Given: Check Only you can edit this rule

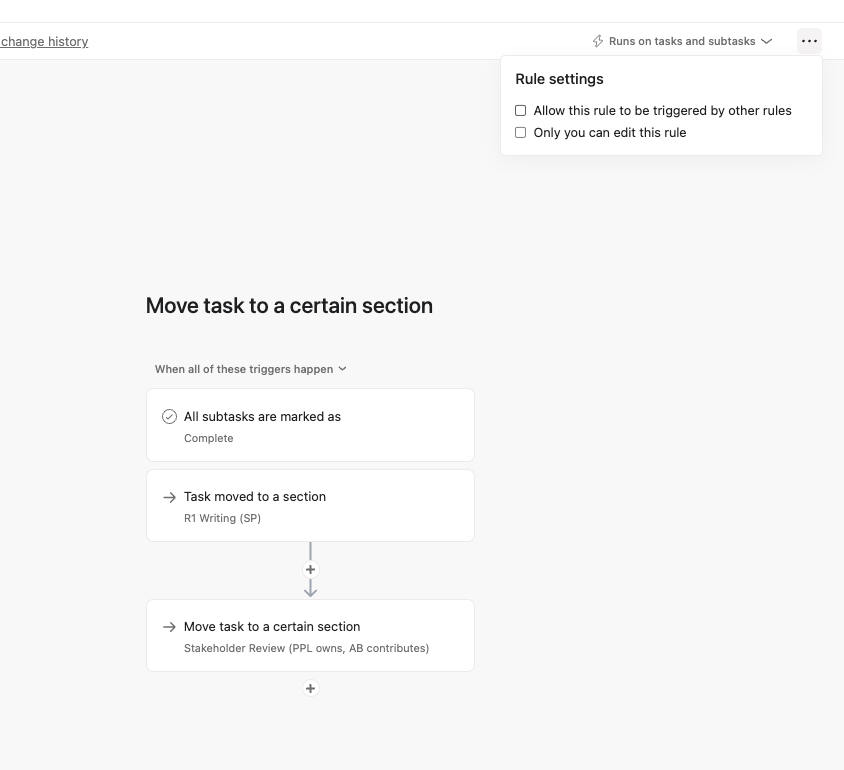Looking at the screenshot, I should pyautogui.click(x=520, y=132).
